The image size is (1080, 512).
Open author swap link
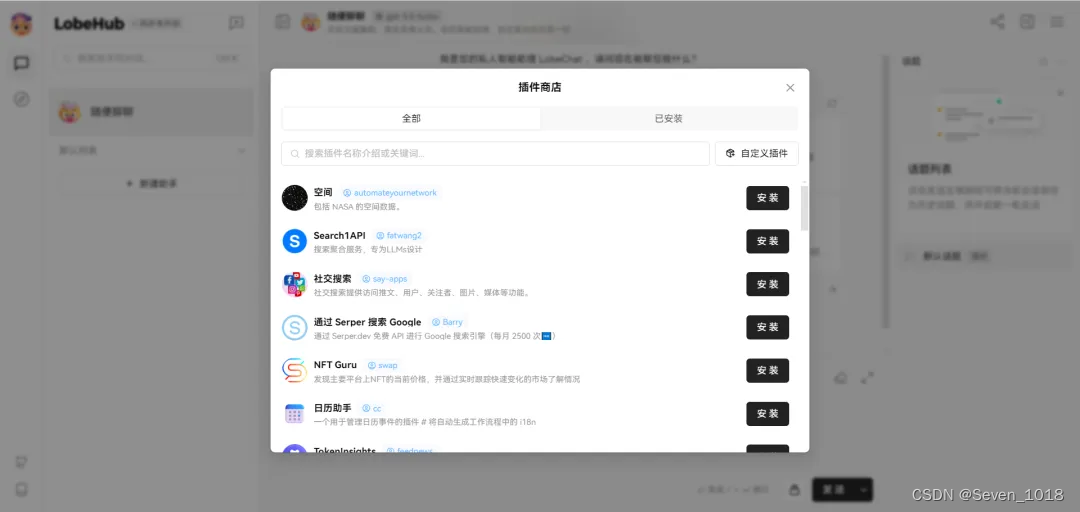[382, 365]
